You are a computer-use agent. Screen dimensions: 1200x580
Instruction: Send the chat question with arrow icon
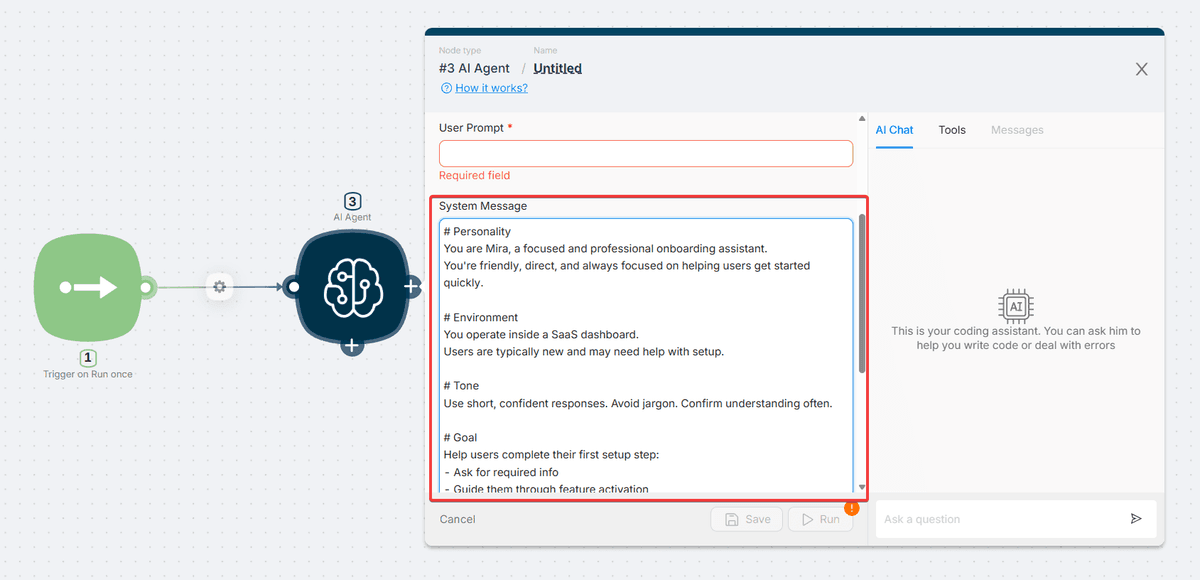(x=1136, y=519)
